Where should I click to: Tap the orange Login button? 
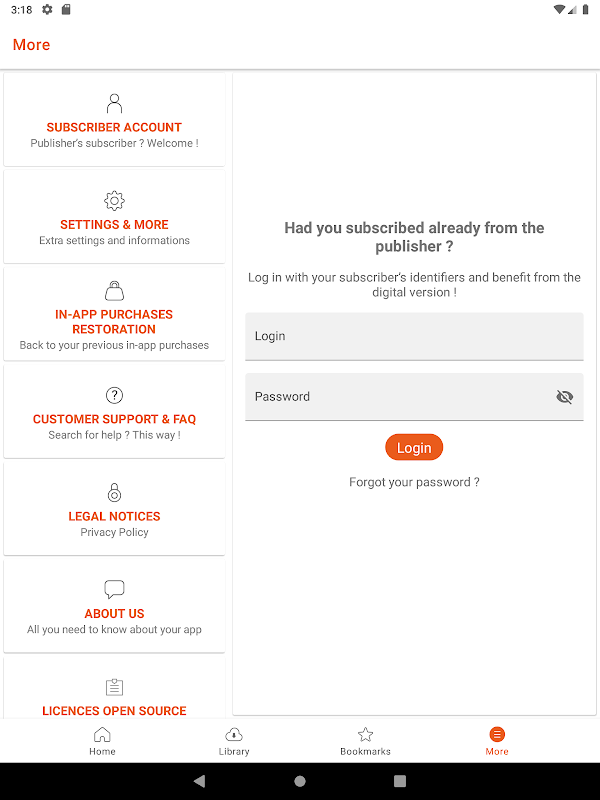(414, 447)
